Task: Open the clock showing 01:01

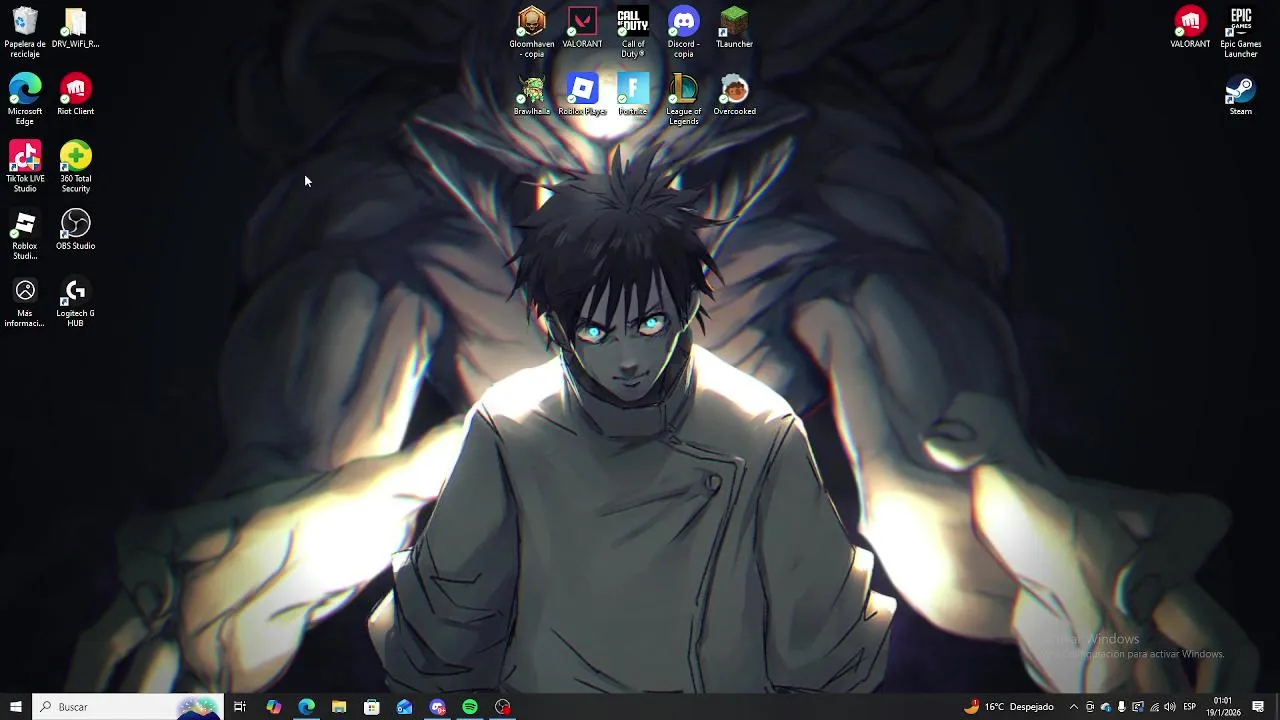Action: click(x=1223, y=707)
